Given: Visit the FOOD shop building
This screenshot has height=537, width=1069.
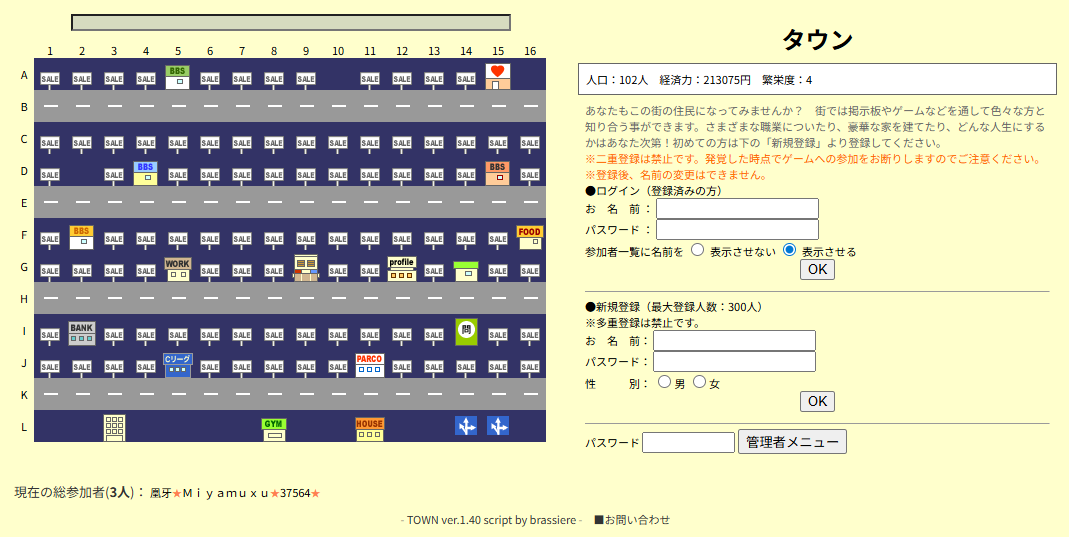Looking at the screenshot, I should tap(530, 237).
